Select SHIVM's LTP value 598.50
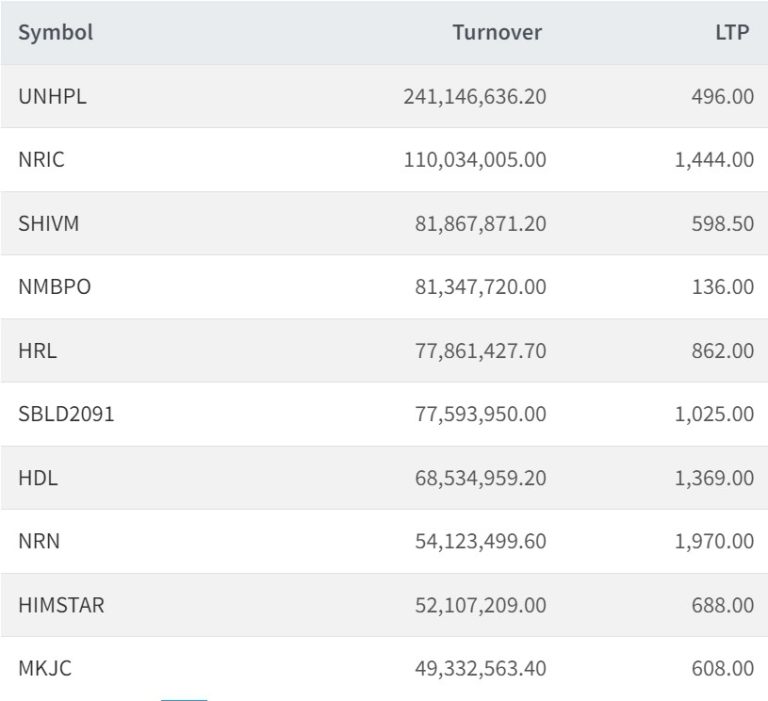Viewport: 768px width, 701px height. click(722, 223)
